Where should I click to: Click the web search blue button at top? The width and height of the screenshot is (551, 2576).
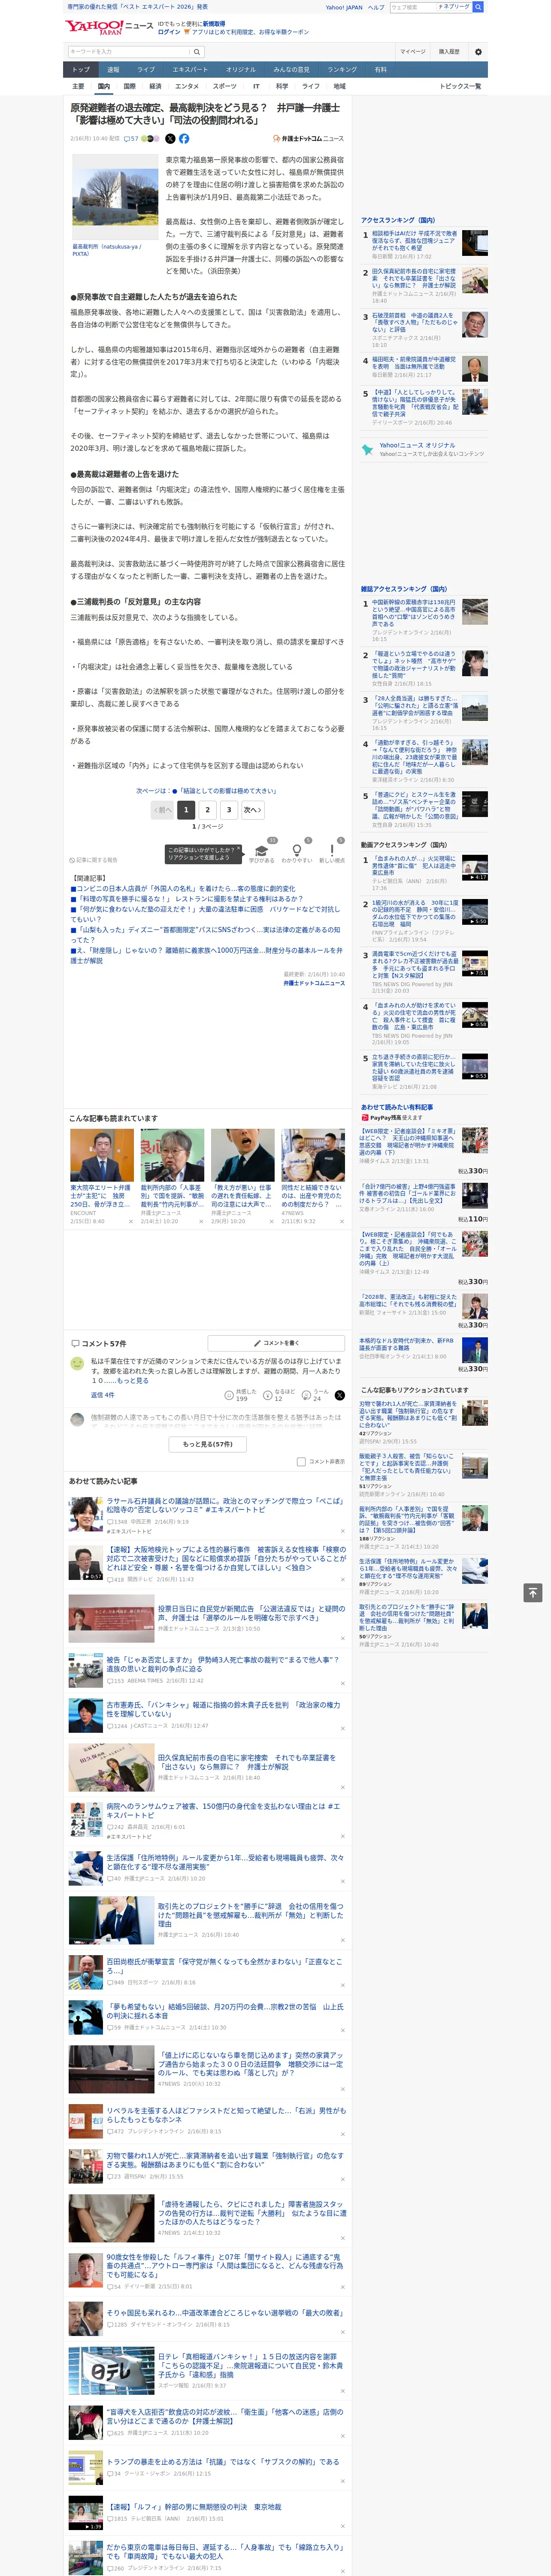pos(478,7)
